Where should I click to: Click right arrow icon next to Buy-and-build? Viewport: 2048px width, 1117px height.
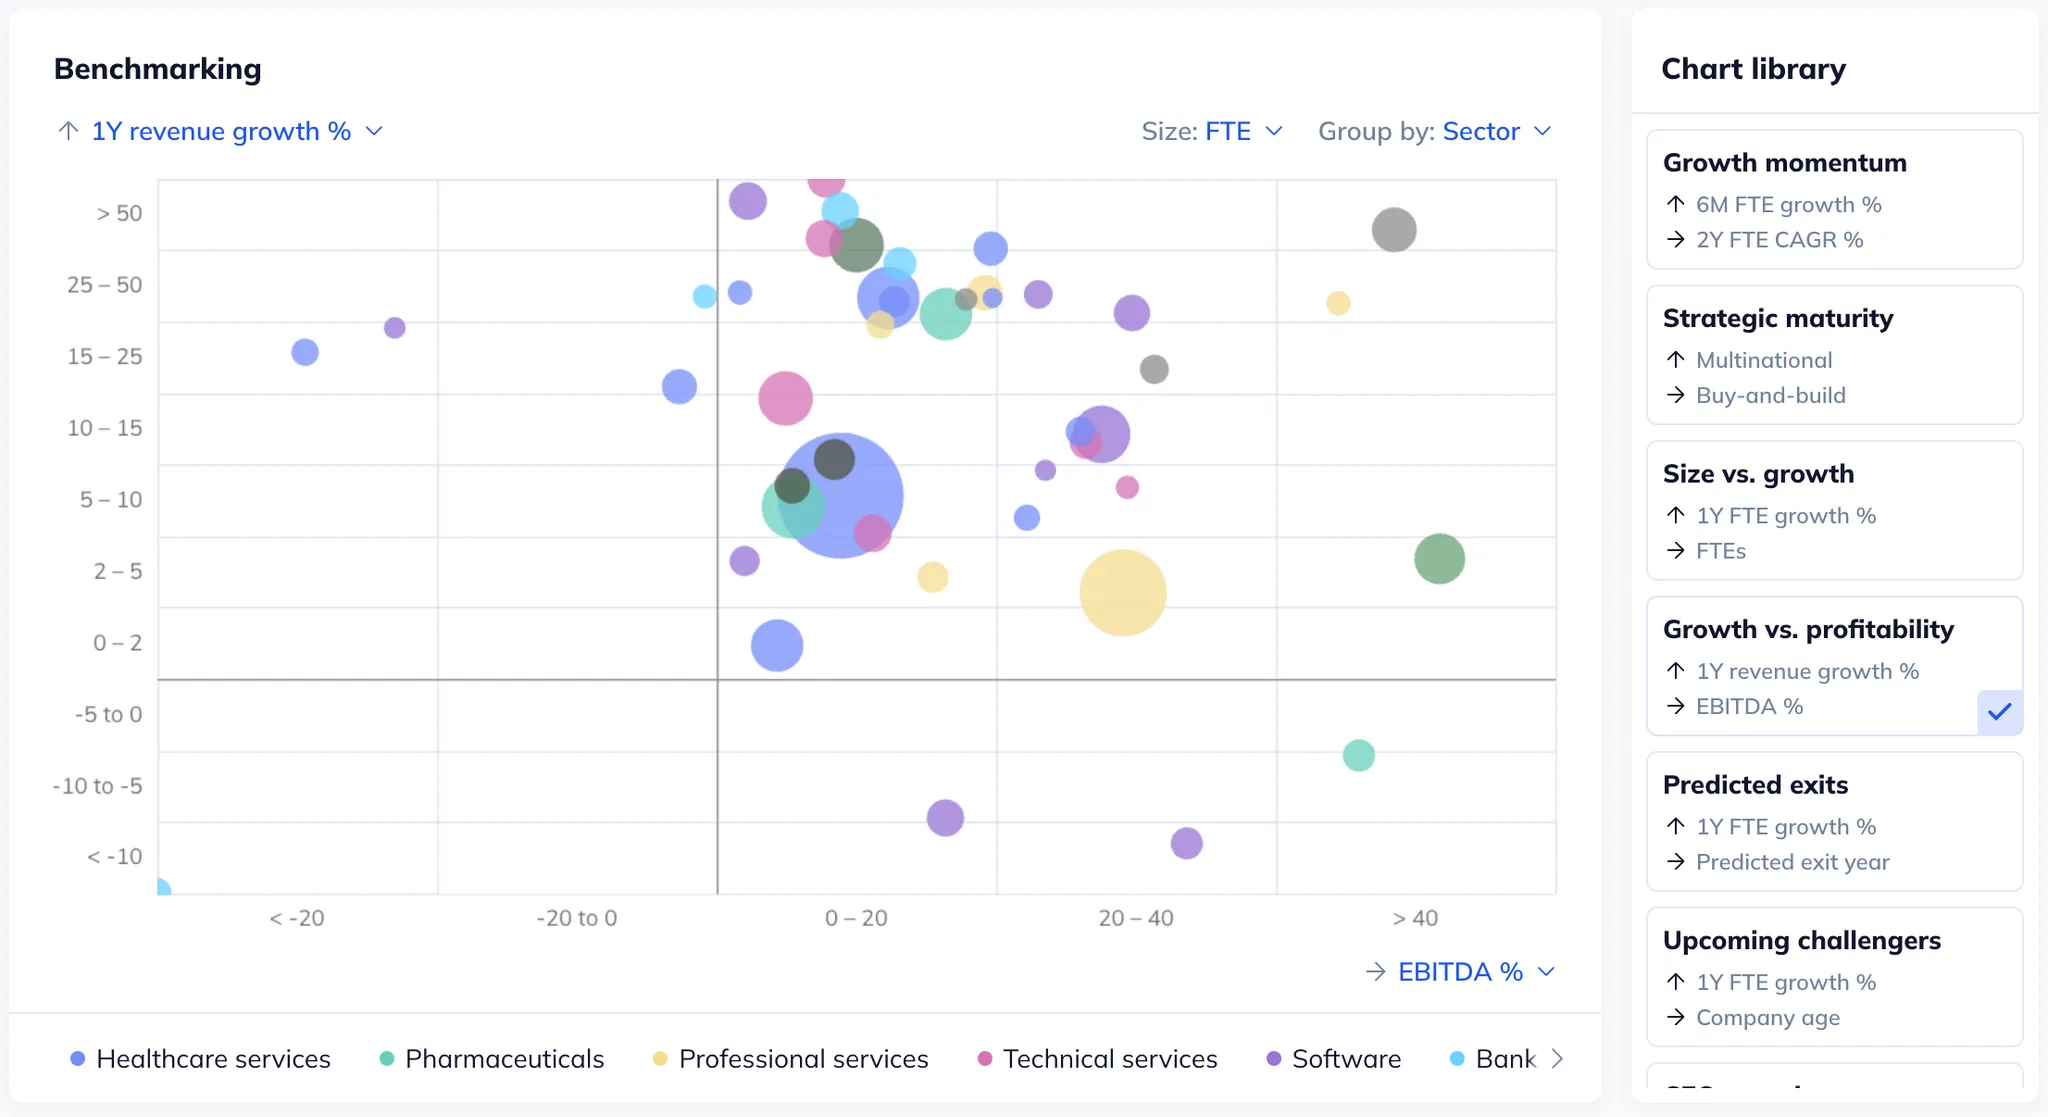[1676, 395]
